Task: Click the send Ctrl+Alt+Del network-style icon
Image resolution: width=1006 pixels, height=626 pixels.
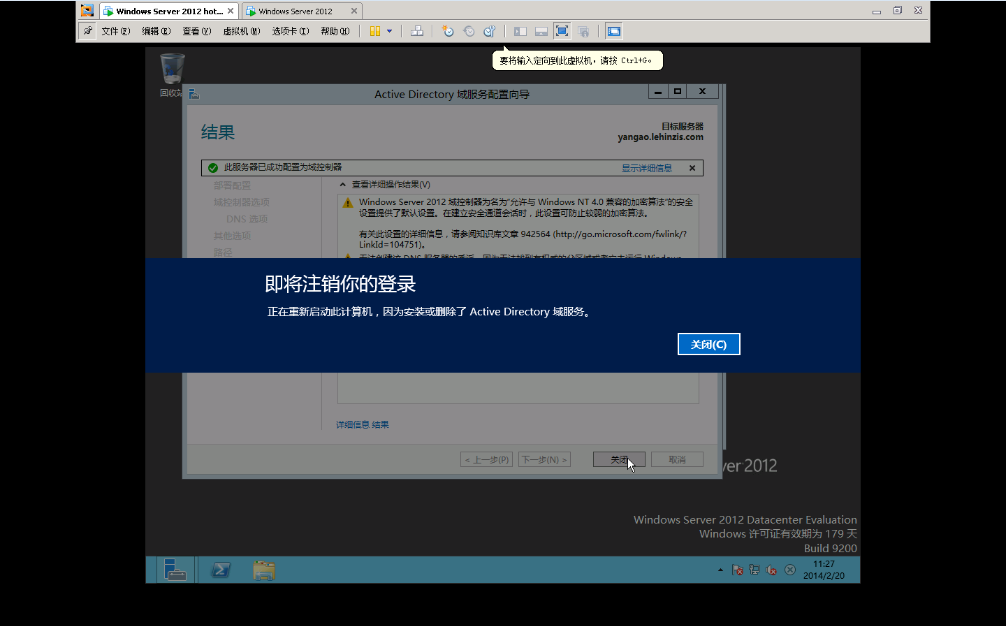Action: [417, 31]
